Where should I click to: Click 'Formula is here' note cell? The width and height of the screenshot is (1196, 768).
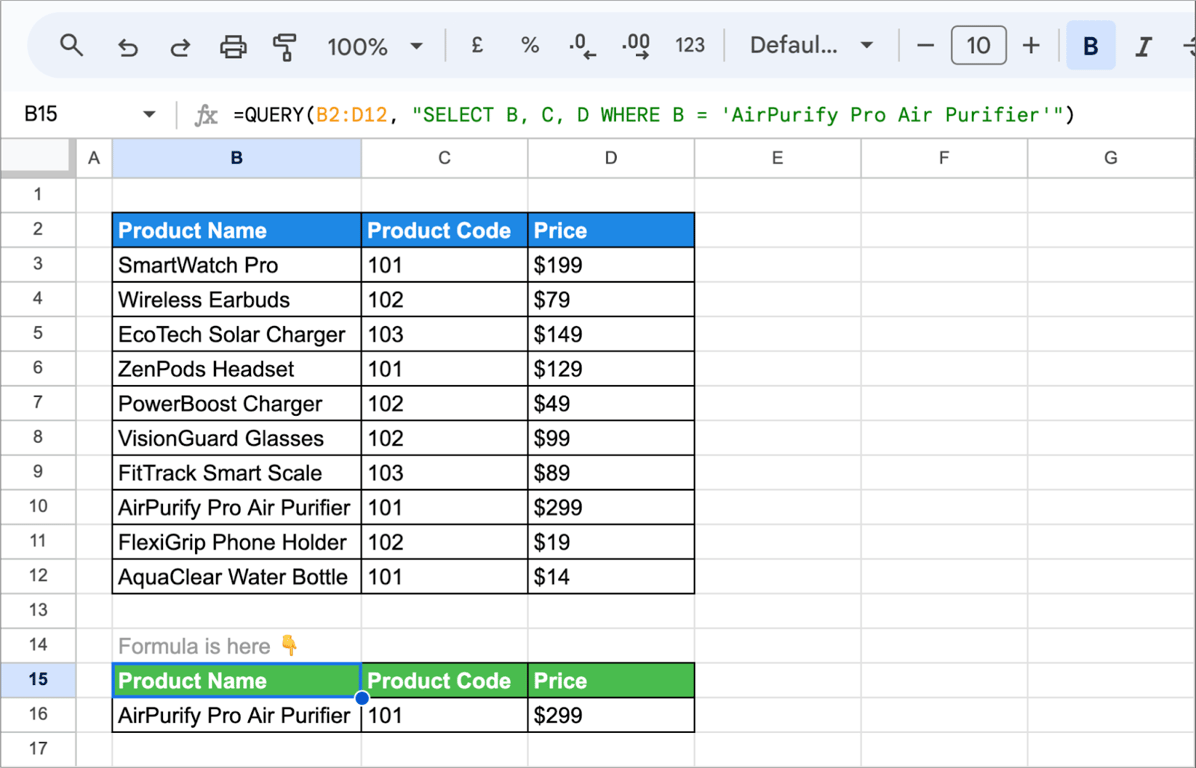(x=236, y=646)
